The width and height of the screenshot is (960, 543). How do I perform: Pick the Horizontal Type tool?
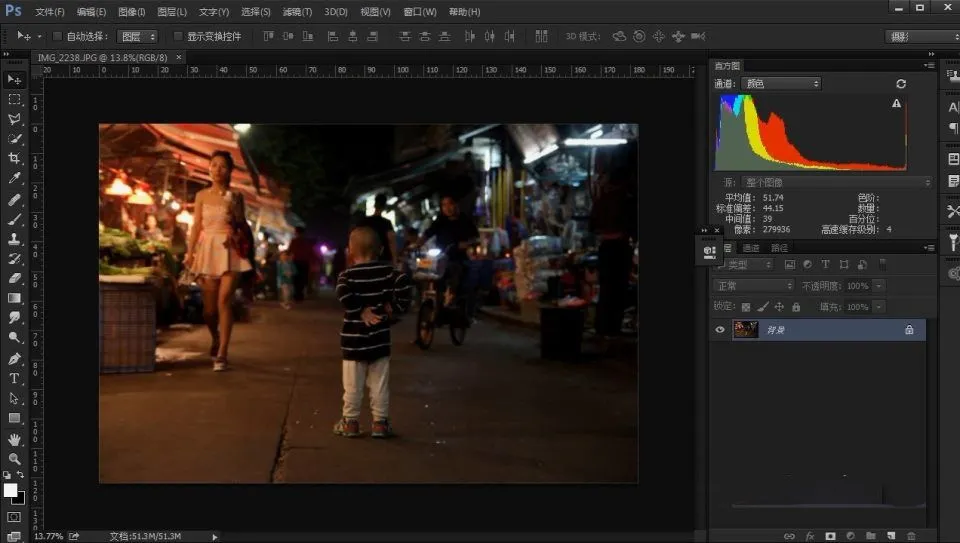pyautogui.click(x=14, y=378)
